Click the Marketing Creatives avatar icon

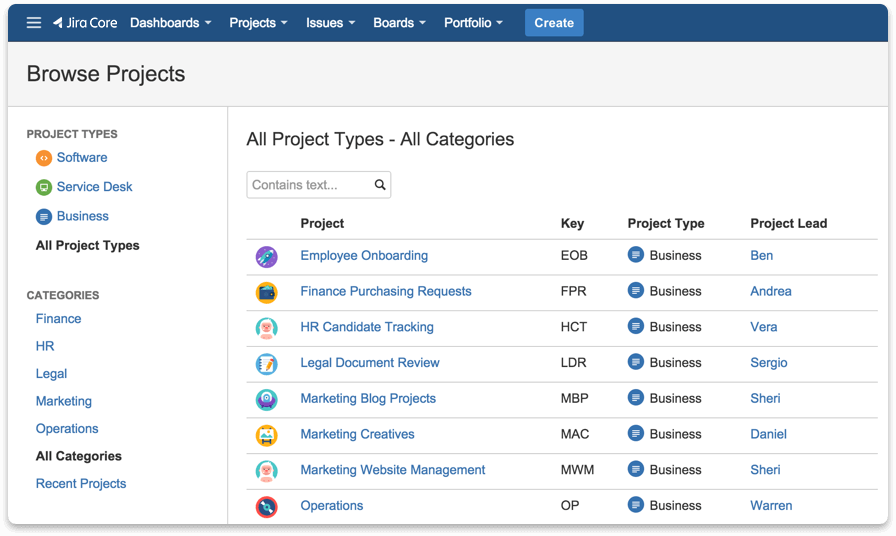[266, 435]
